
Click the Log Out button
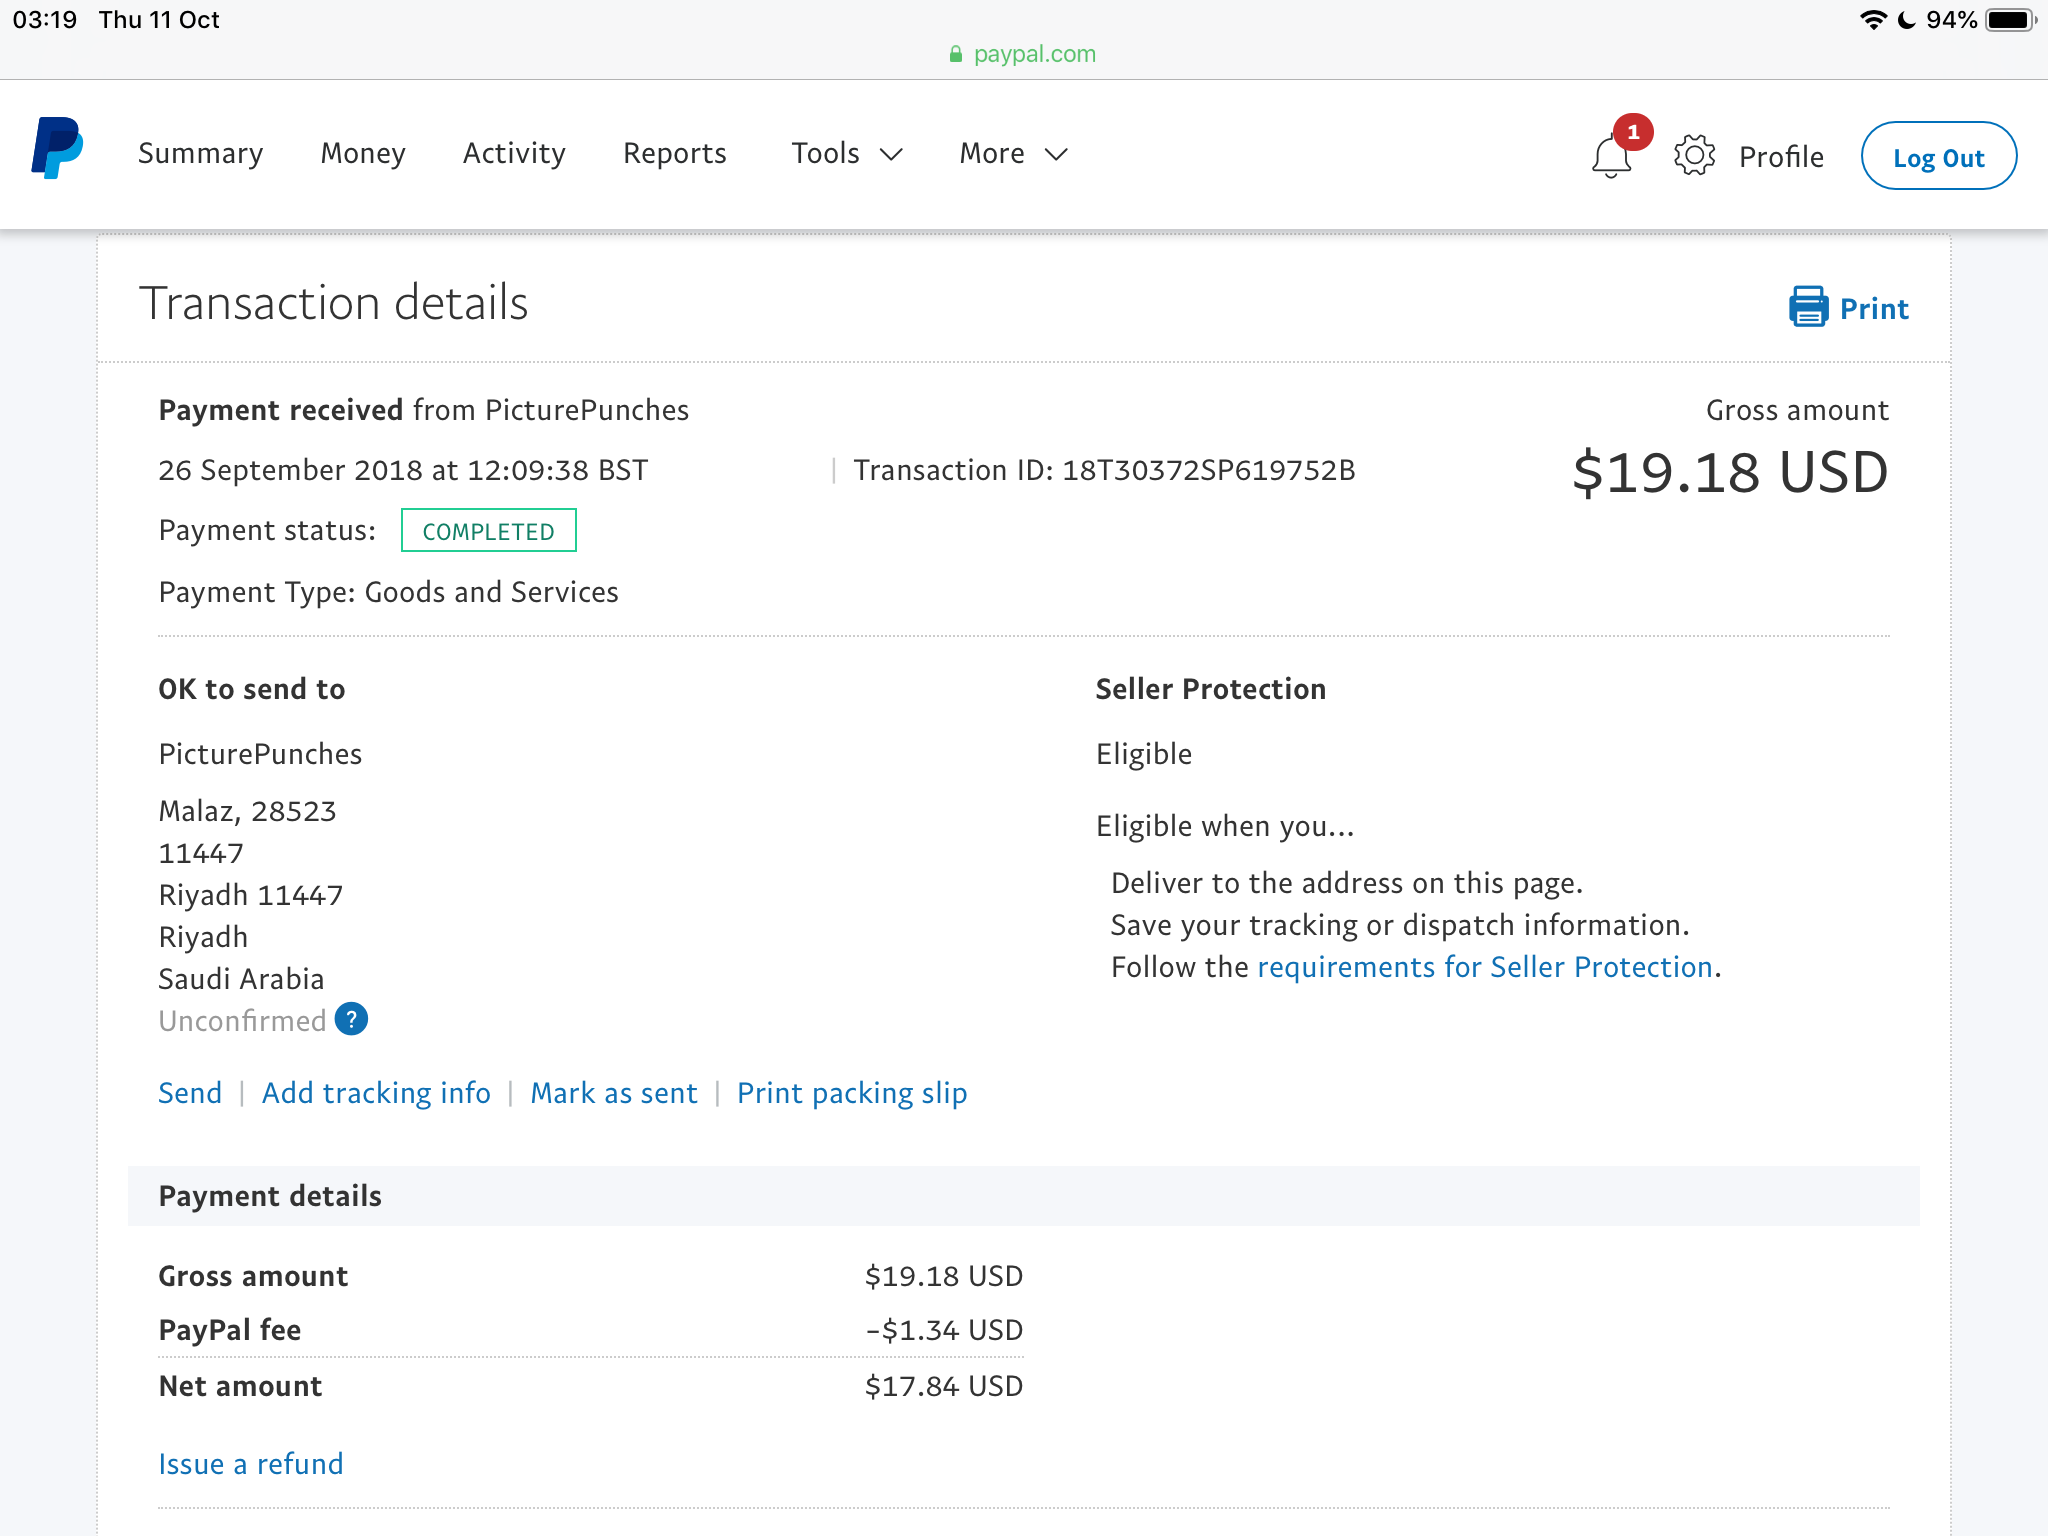coord(1938,156)
